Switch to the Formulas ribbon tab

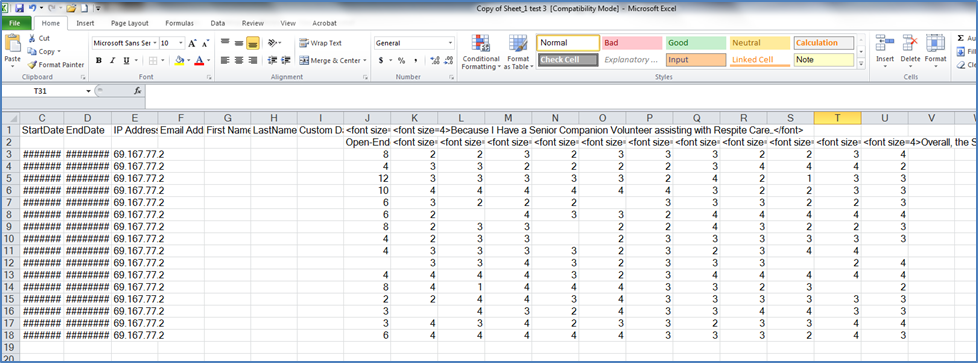pyautogui.click(x=179, y=23)
